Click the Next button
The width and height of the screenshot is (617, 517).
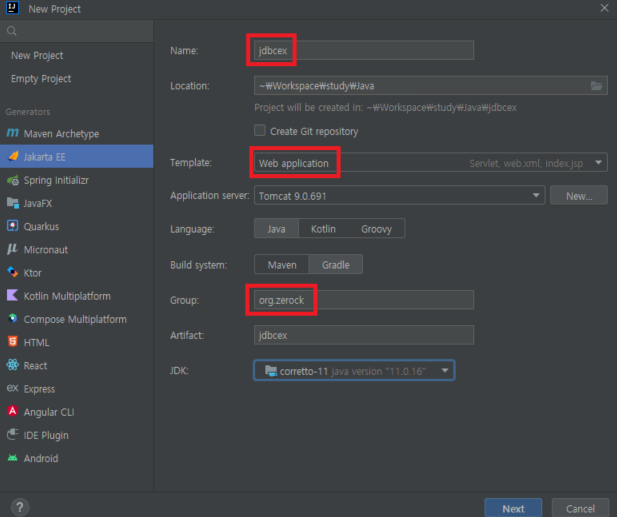point(513,508)
